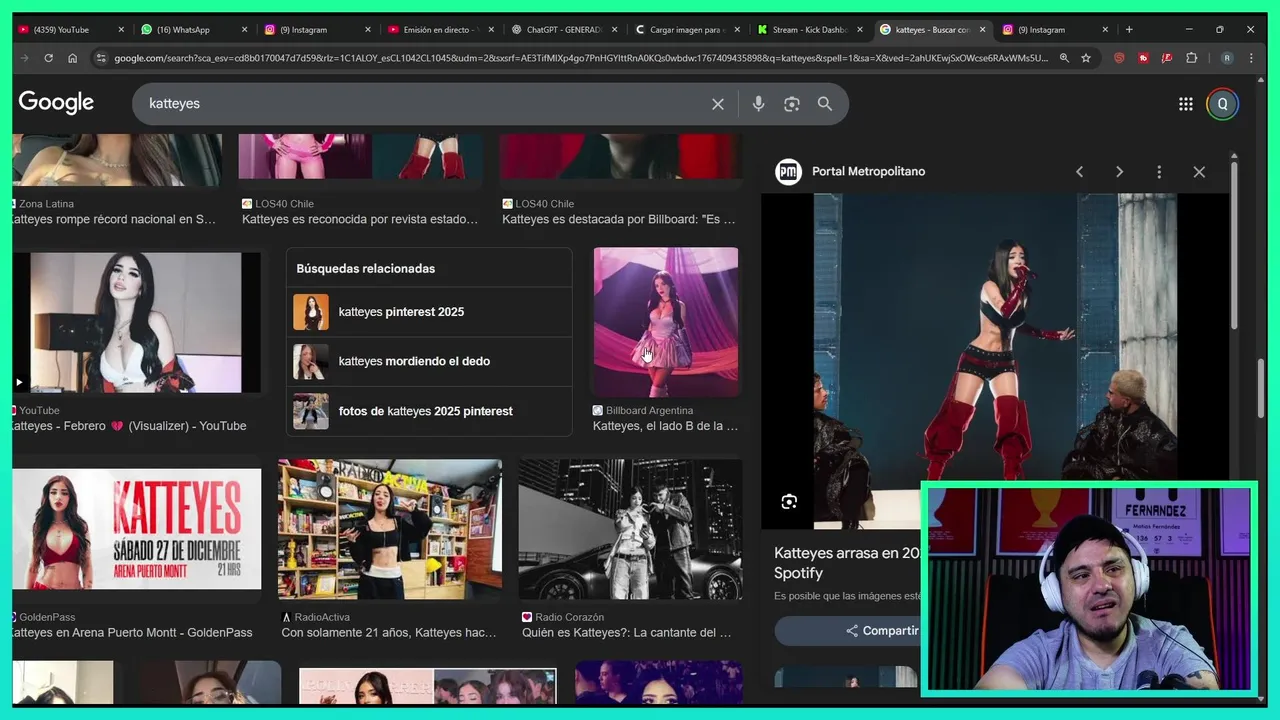Screen dimensions: 1280x720
Task: Show previous image in preview panel
Action: [1080, 172]
